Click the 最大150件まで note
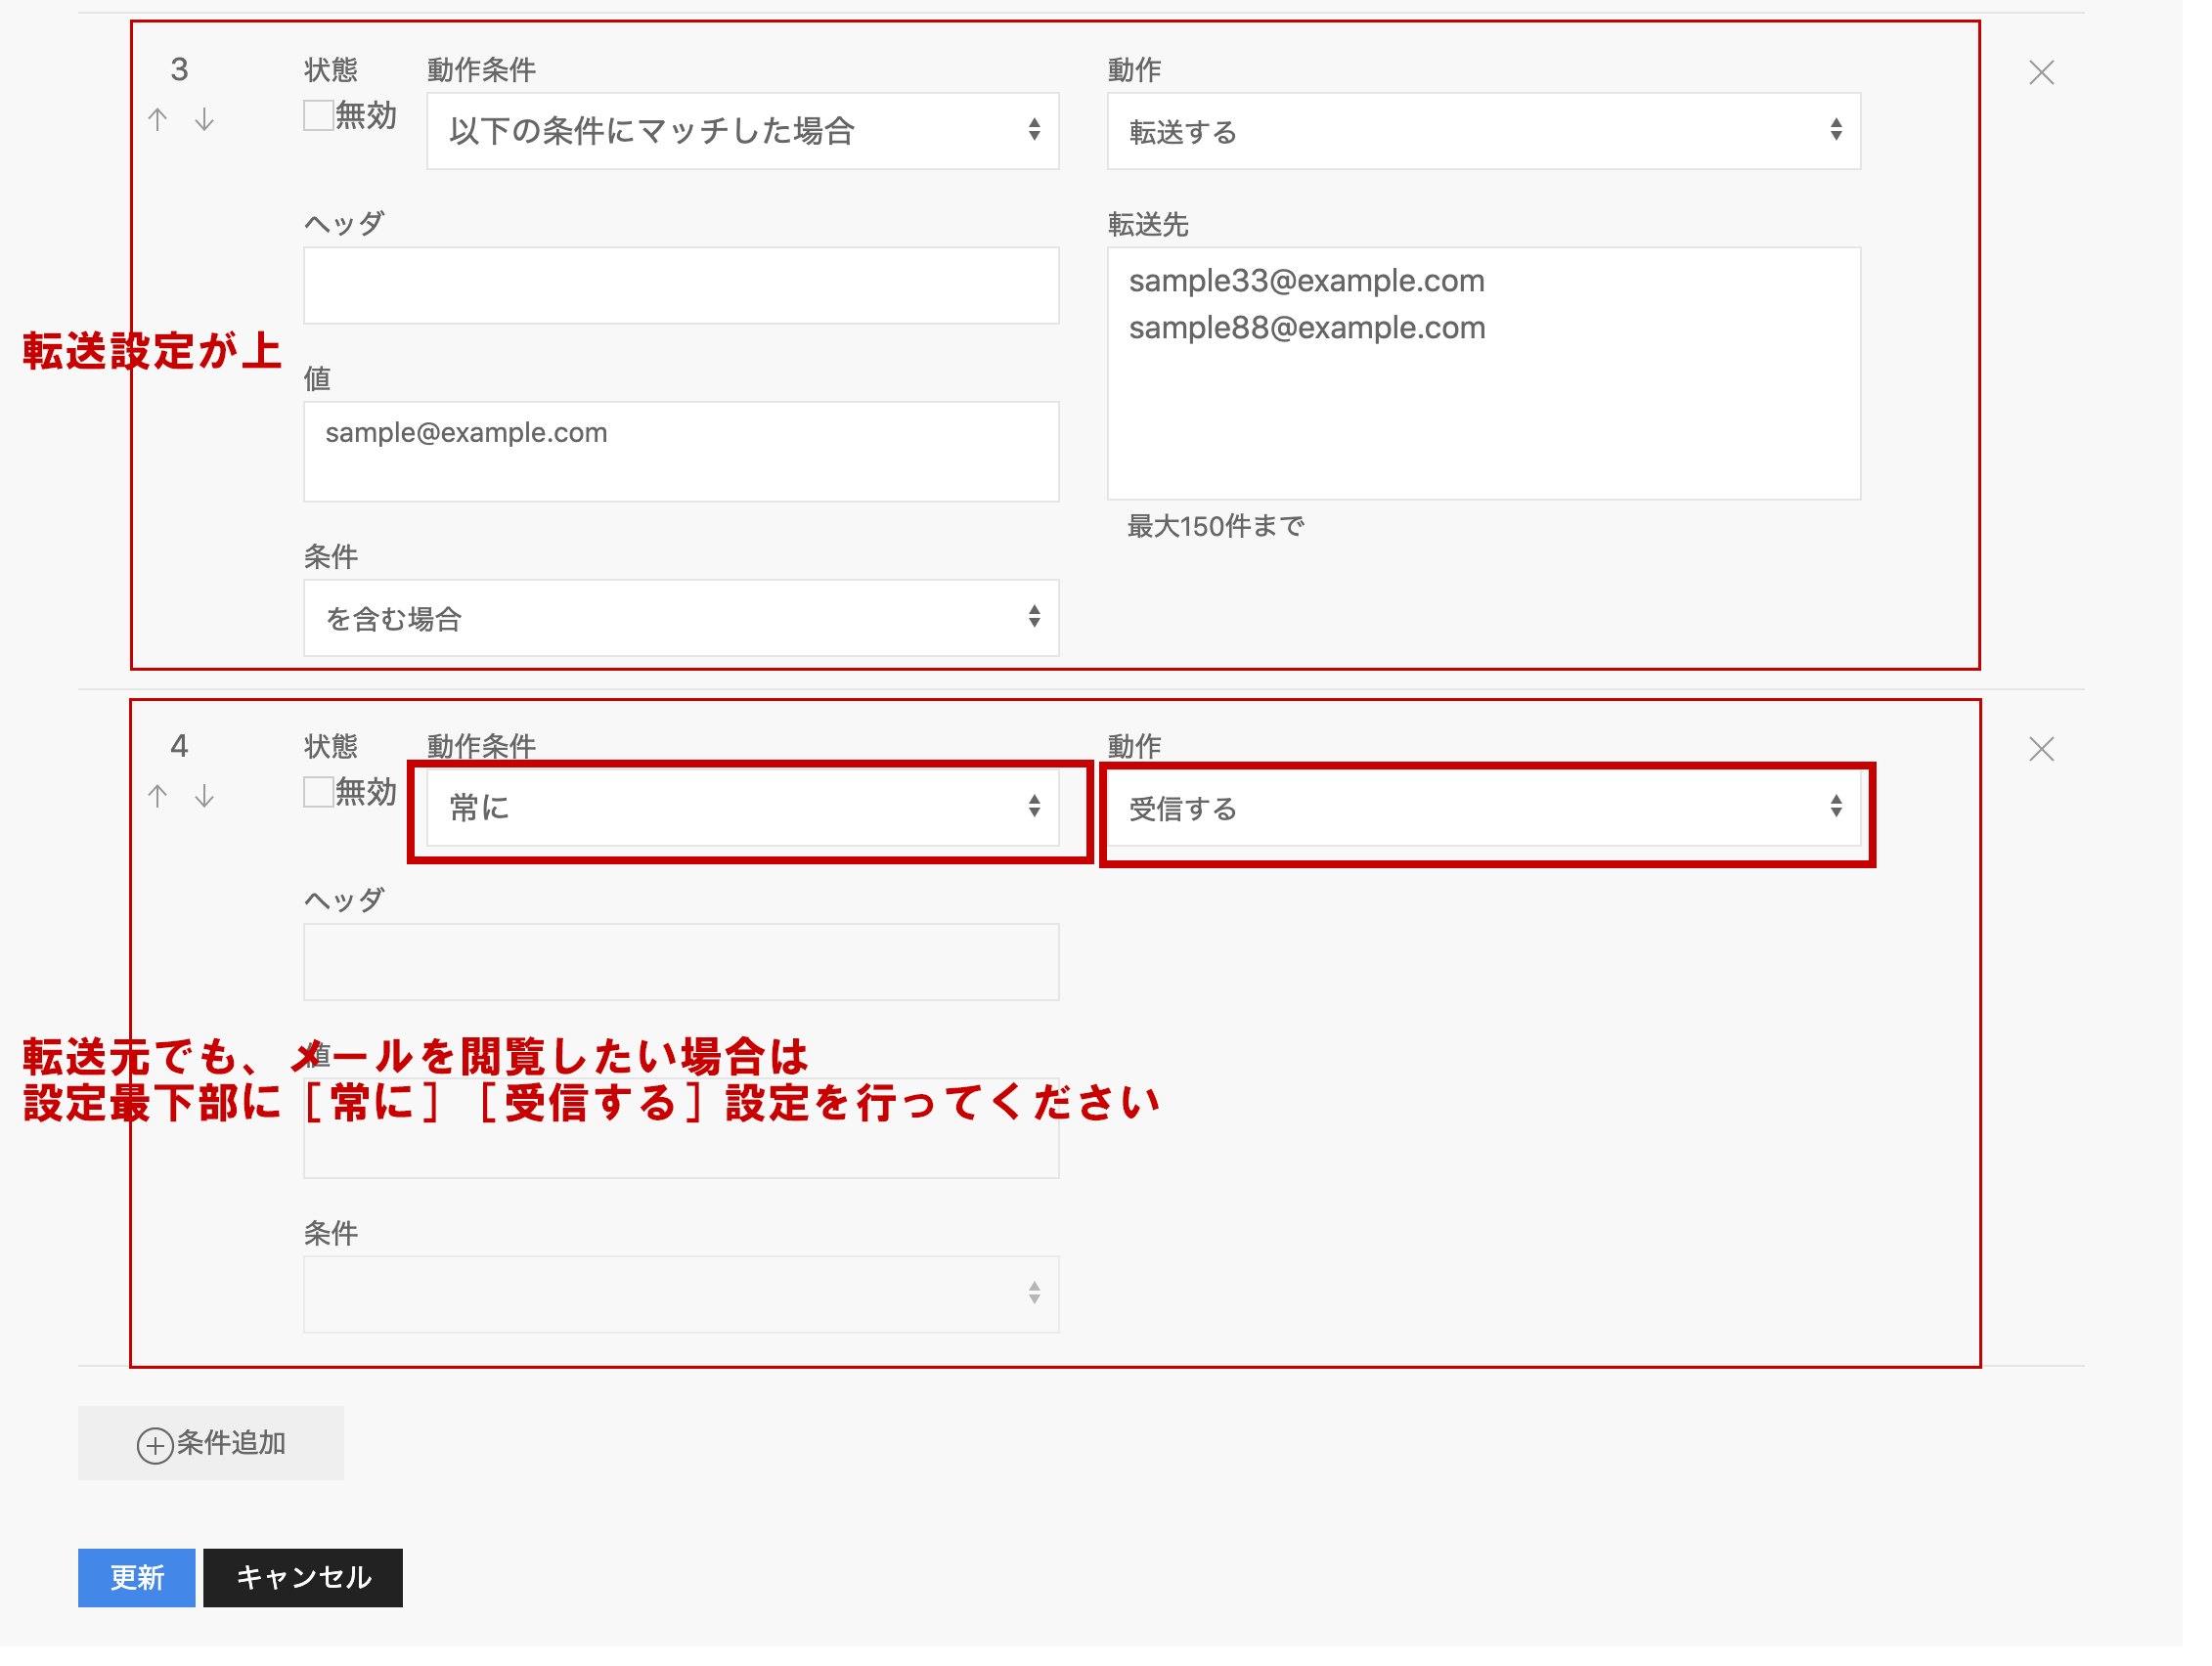This screenshot has width=2212, height=1666. [x=1216, y=526]
